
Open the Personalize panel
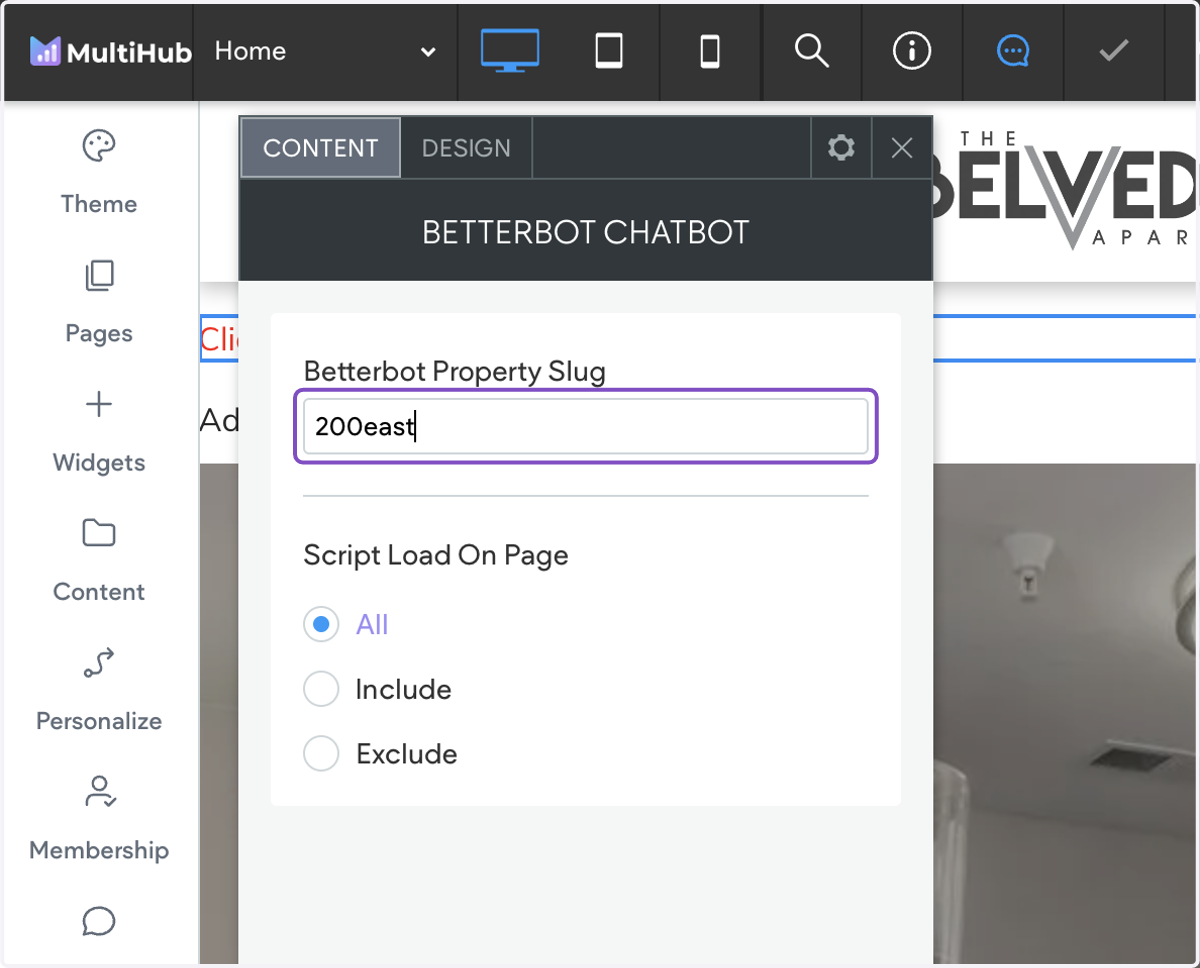coord(99,690)
